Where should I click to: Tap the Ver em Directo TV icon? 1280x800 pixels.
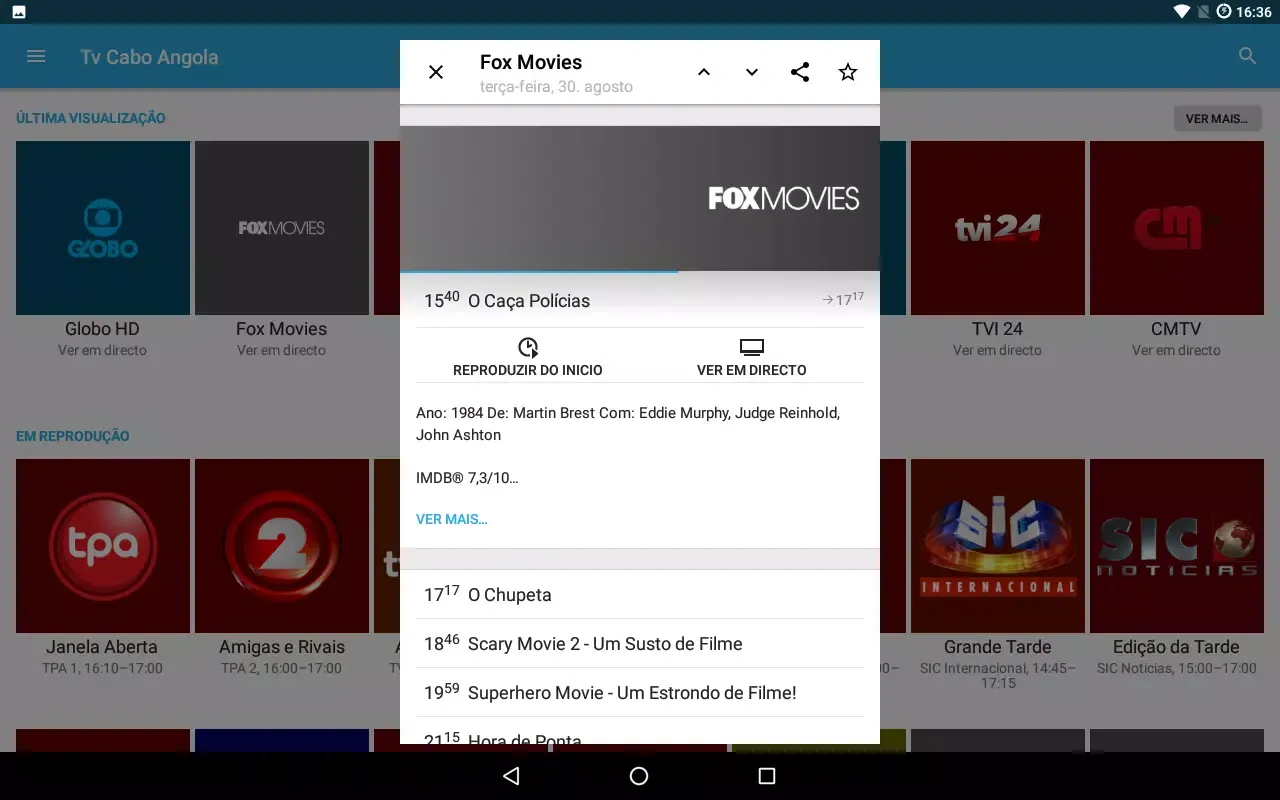(x=752, y=348)
